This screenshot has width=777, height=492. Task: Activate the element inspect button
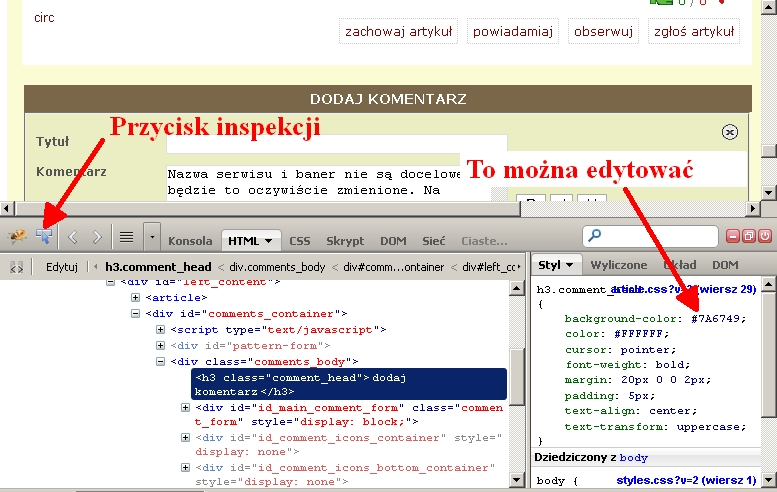[44, 236]
